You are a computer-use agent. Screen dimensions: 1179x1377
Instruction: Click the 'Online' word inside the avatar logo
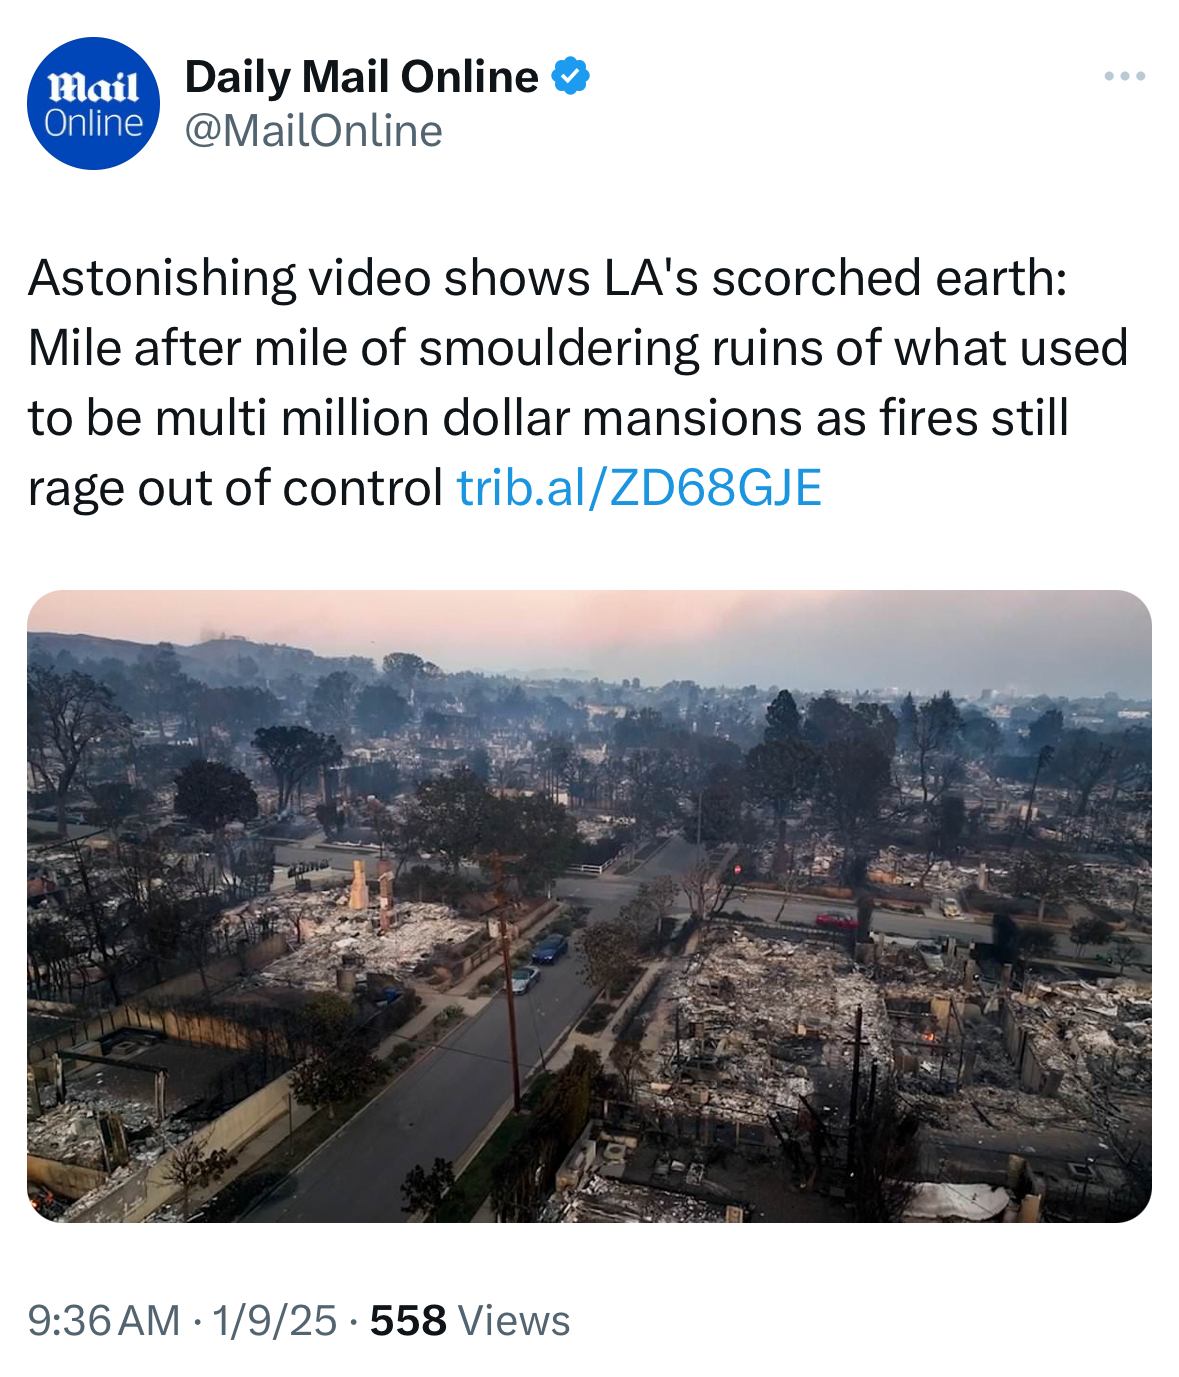[93, 123]
